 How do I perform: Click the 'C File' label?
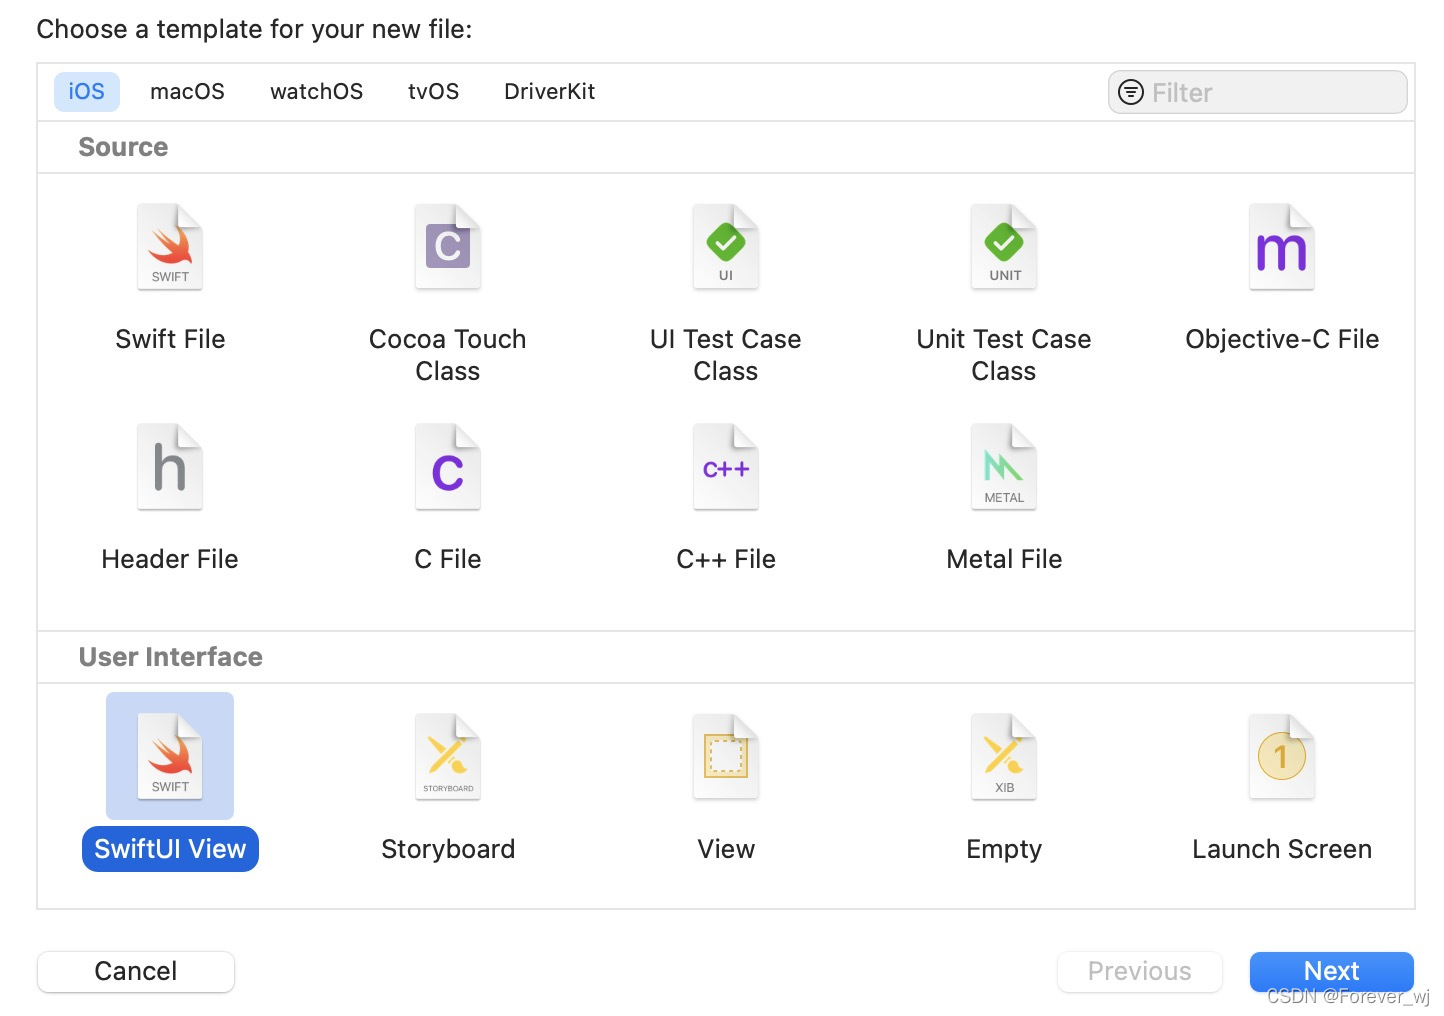tap(448, 559)
